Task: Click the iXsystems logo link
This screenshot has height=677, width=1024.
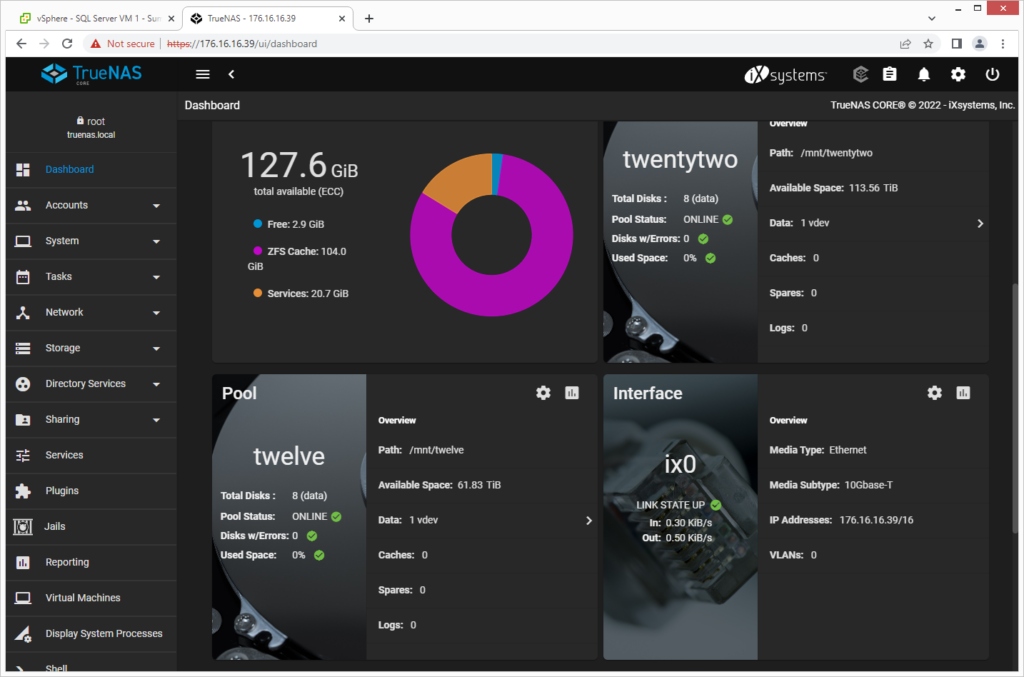Action: coord(786,75)
